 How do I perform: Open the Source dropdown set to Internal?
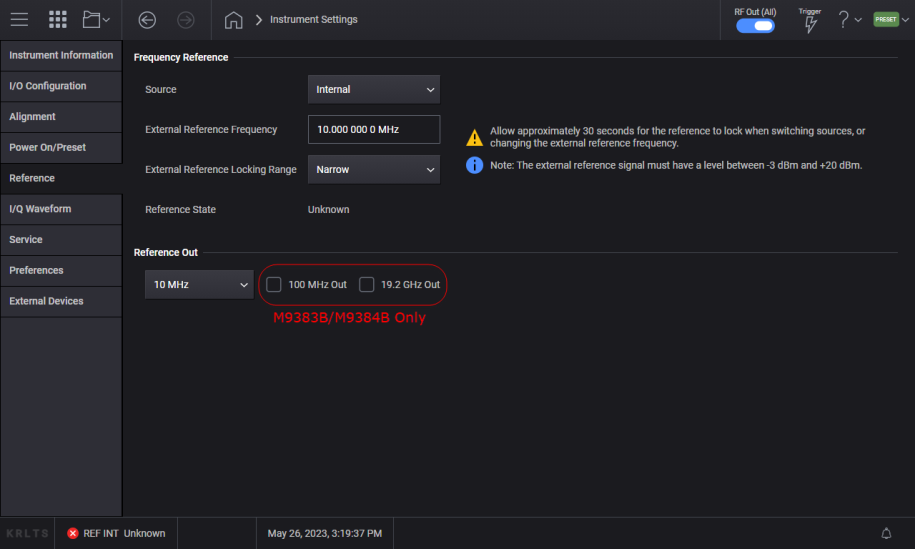tap(373, 90)
